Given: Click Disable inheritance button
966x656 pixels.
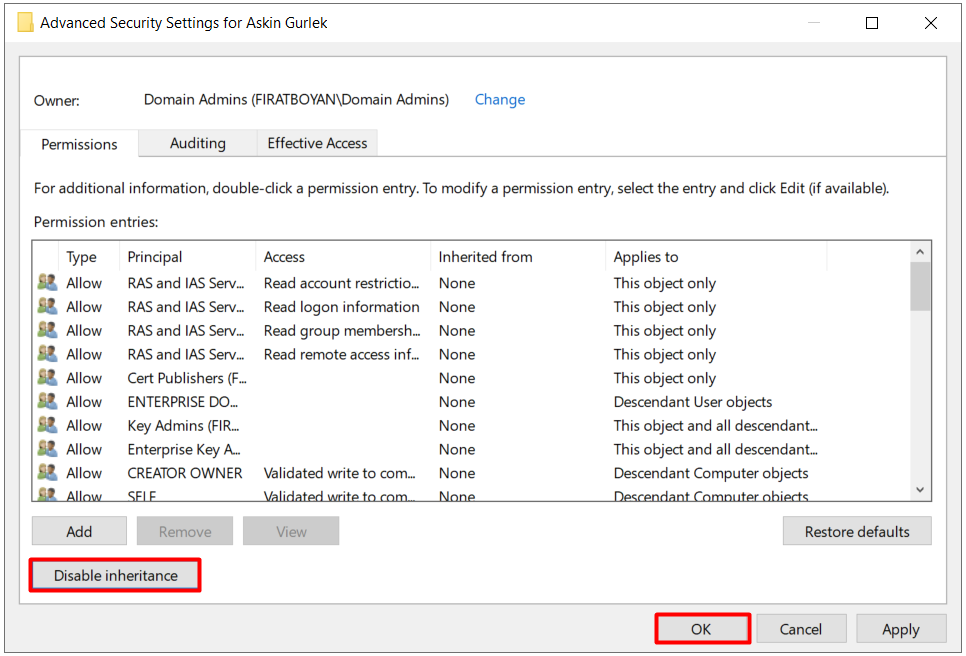Looking at the screenshot, I should pyautogui.click(x=115, y=575).
